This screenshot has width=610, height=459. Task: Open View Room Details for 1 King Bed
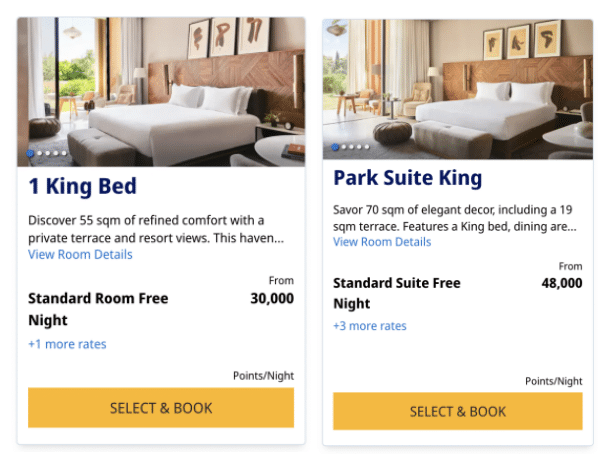(80, 254)
